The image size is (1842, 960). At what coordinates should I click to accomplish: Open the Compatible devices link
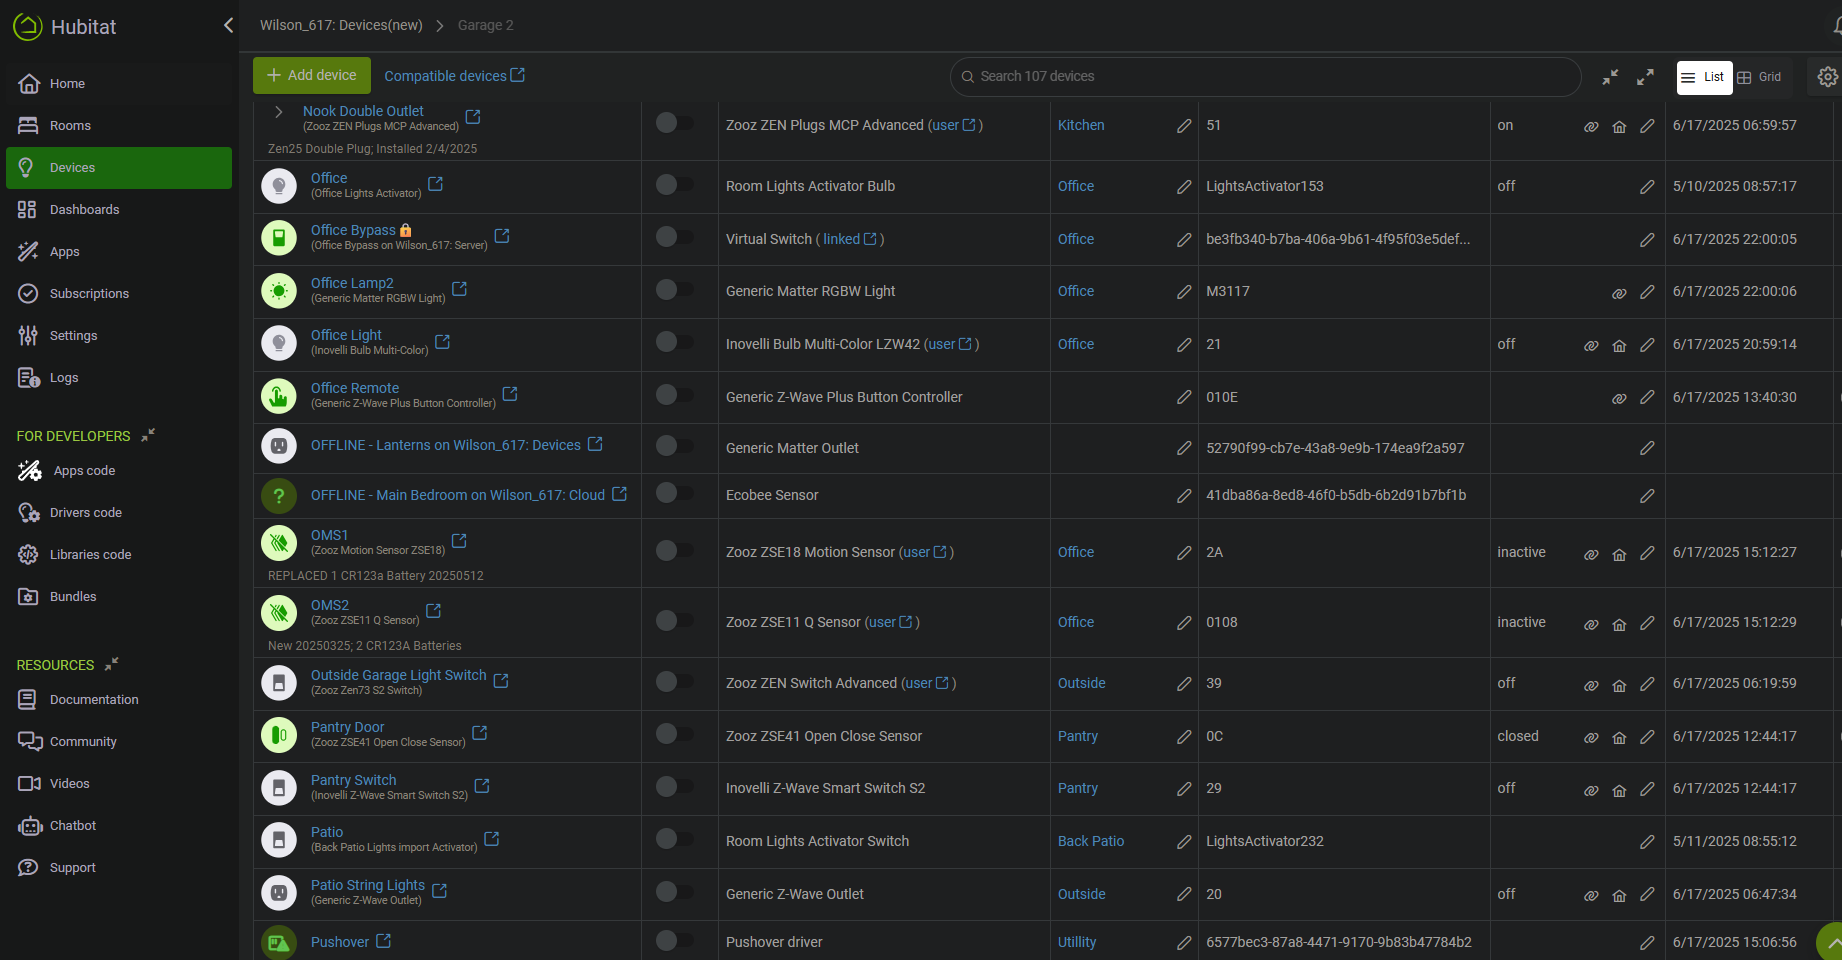(454, 76)
